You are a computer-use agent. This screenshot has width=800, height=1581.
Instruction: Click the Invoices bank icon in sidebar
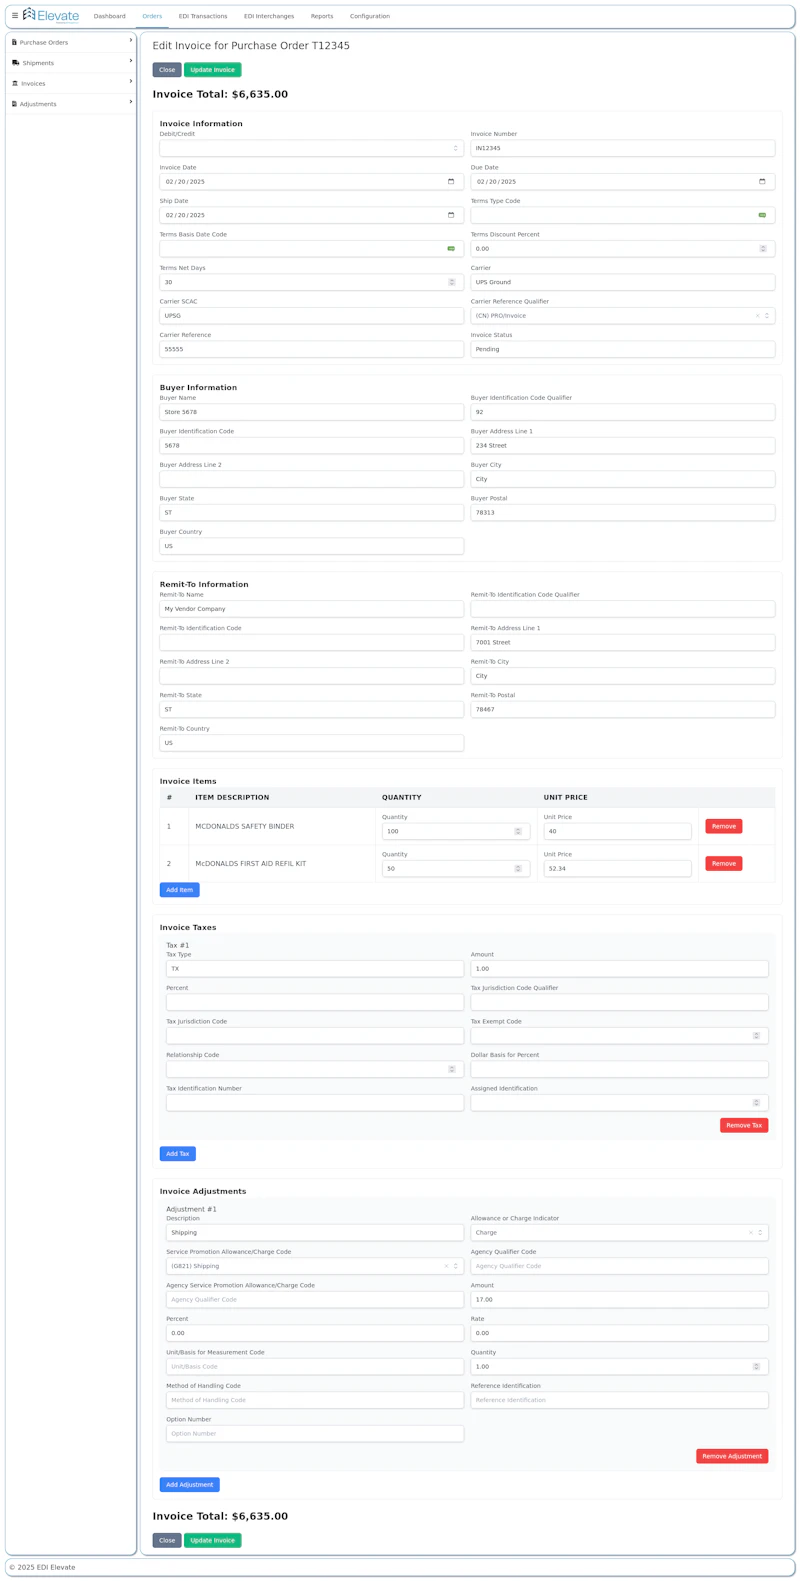[14, 83]
